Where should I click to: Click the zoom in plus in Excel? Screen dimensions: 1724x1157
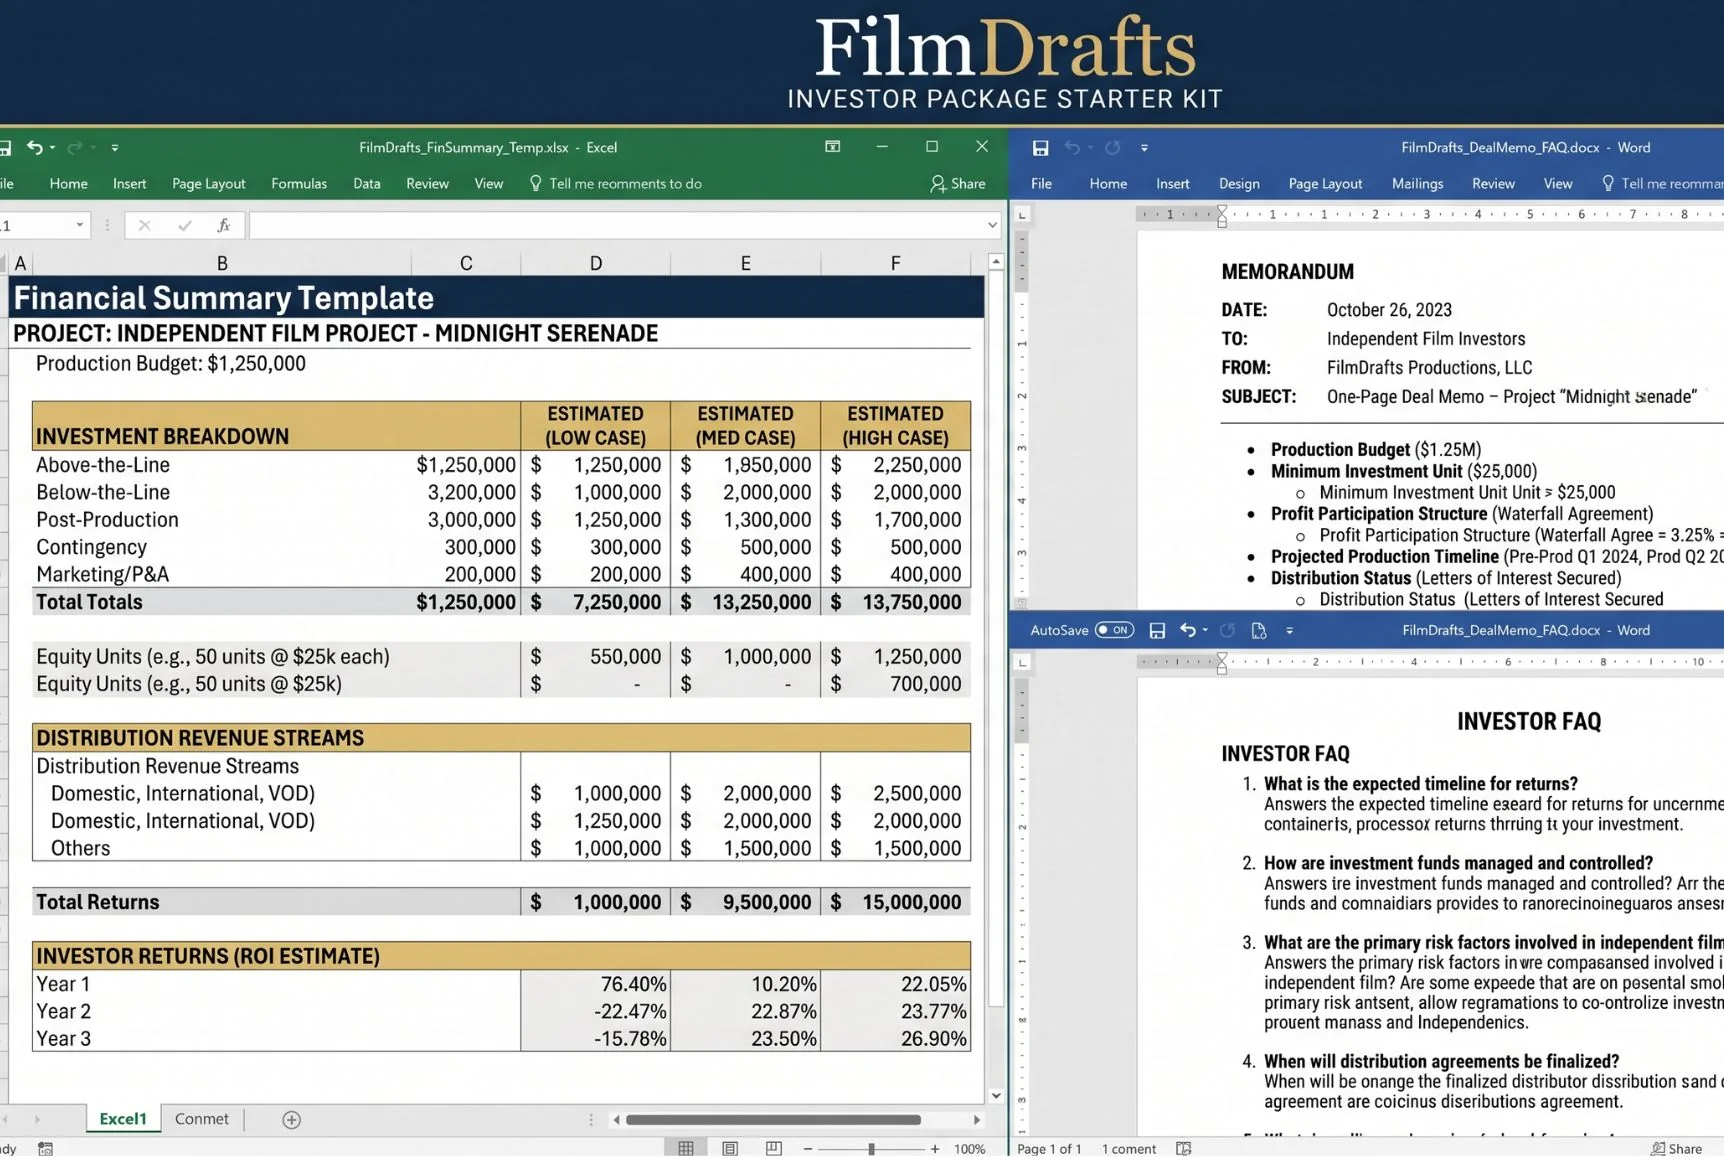[x=935, y=1149]
